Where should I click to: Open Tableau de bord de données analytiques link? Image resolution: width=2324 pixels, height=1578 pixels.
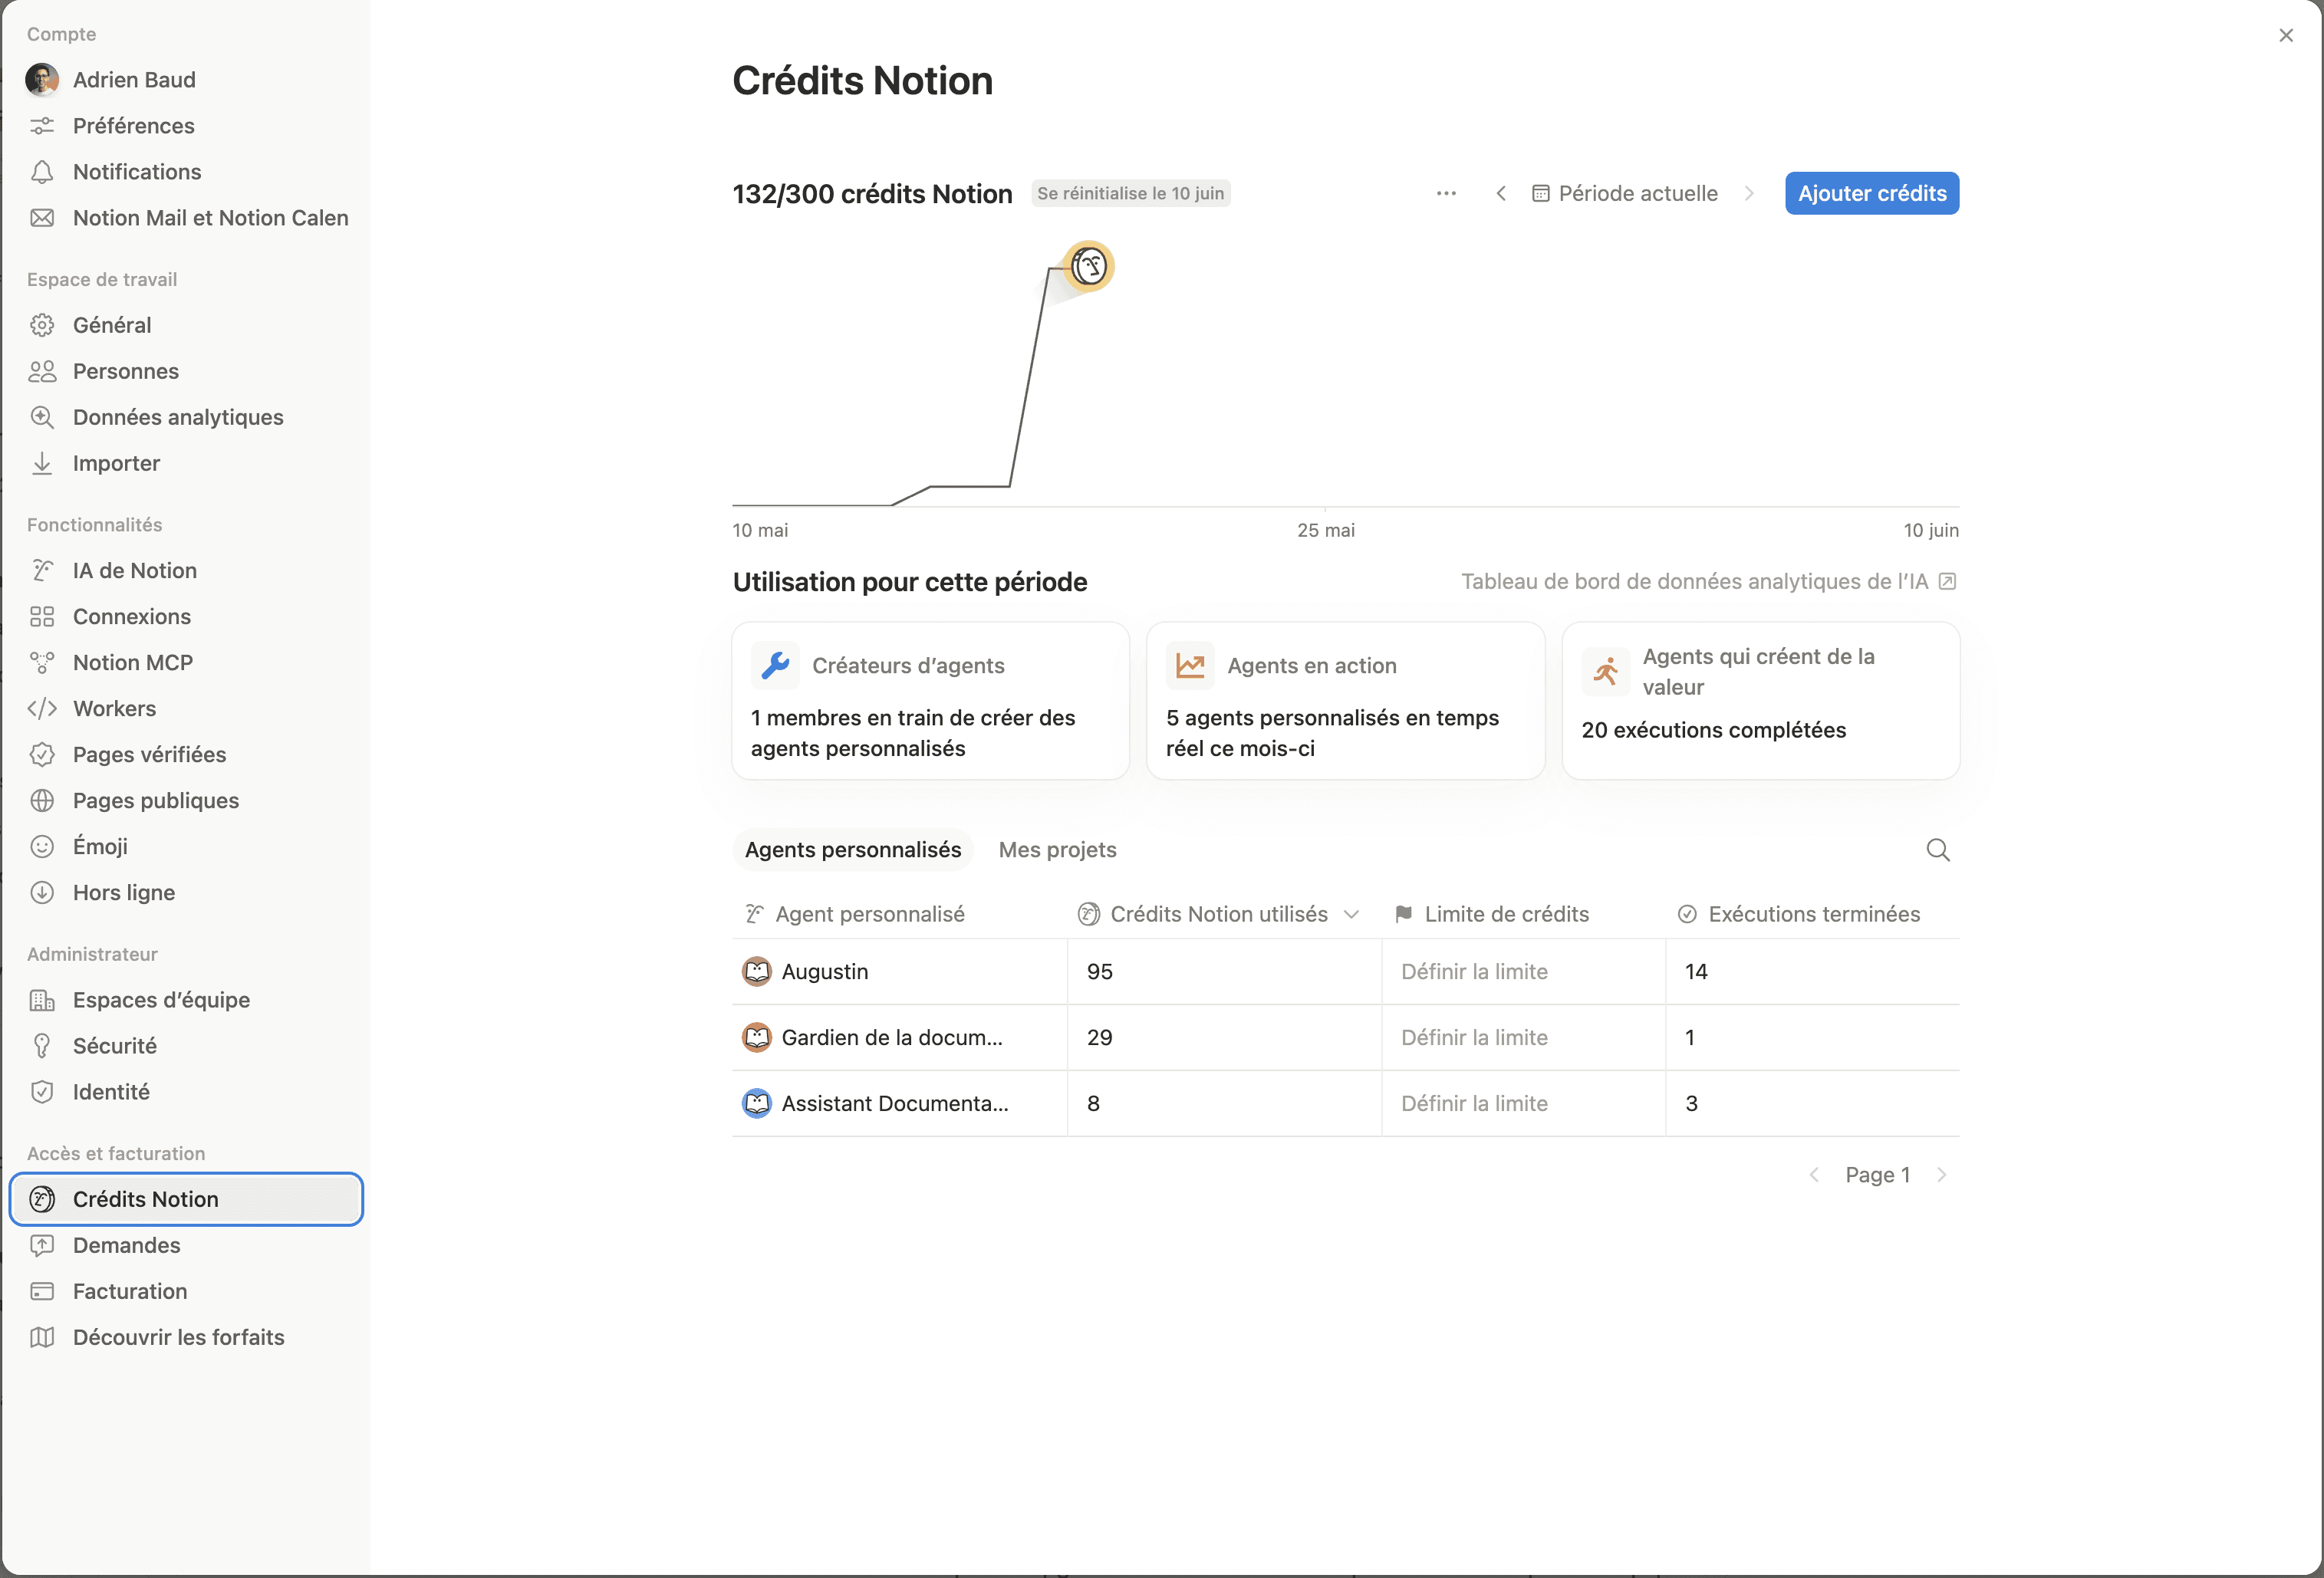[1709, 582]
